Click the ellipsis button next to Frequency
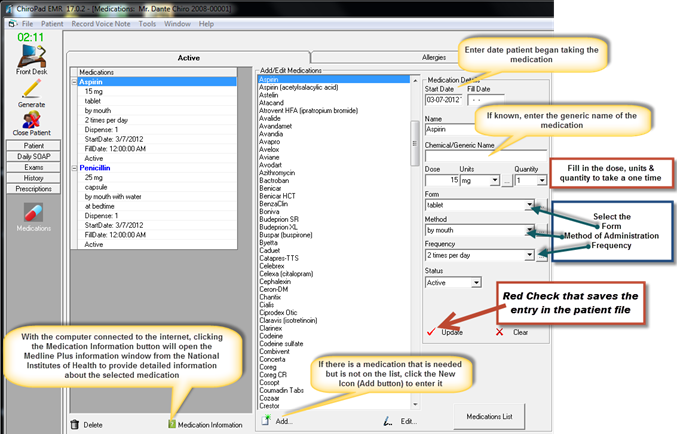Screen dimensions: 677x434 tap(542, 256)
